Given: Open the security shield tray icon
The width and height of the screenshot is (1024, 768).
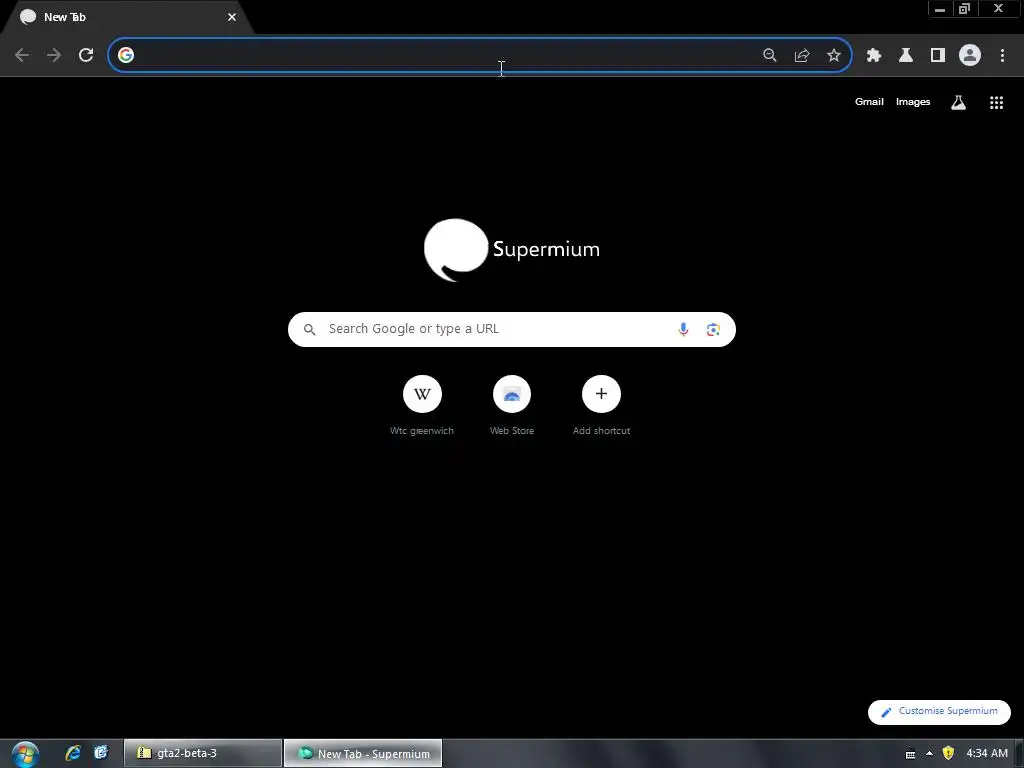Looking at the screenshot, I should tap(948, 753).
